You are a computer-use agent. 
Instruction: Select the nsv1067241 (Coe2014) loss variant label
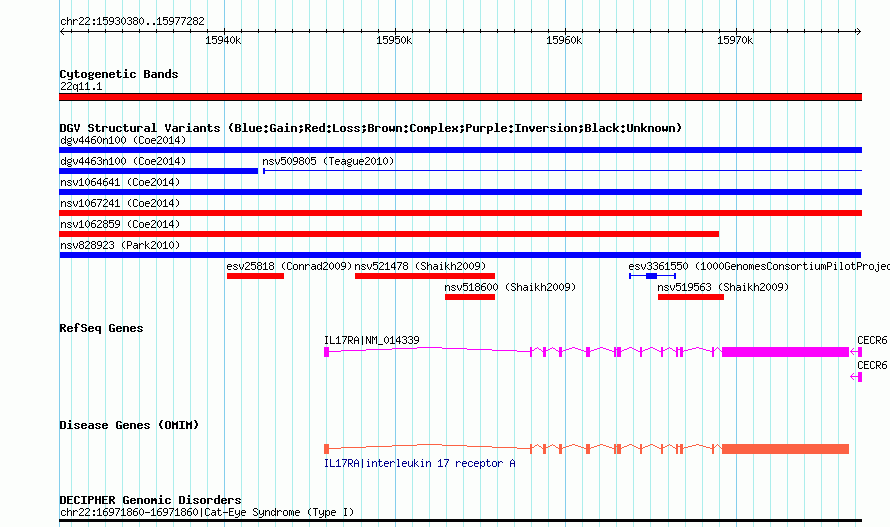coord(120,203)
